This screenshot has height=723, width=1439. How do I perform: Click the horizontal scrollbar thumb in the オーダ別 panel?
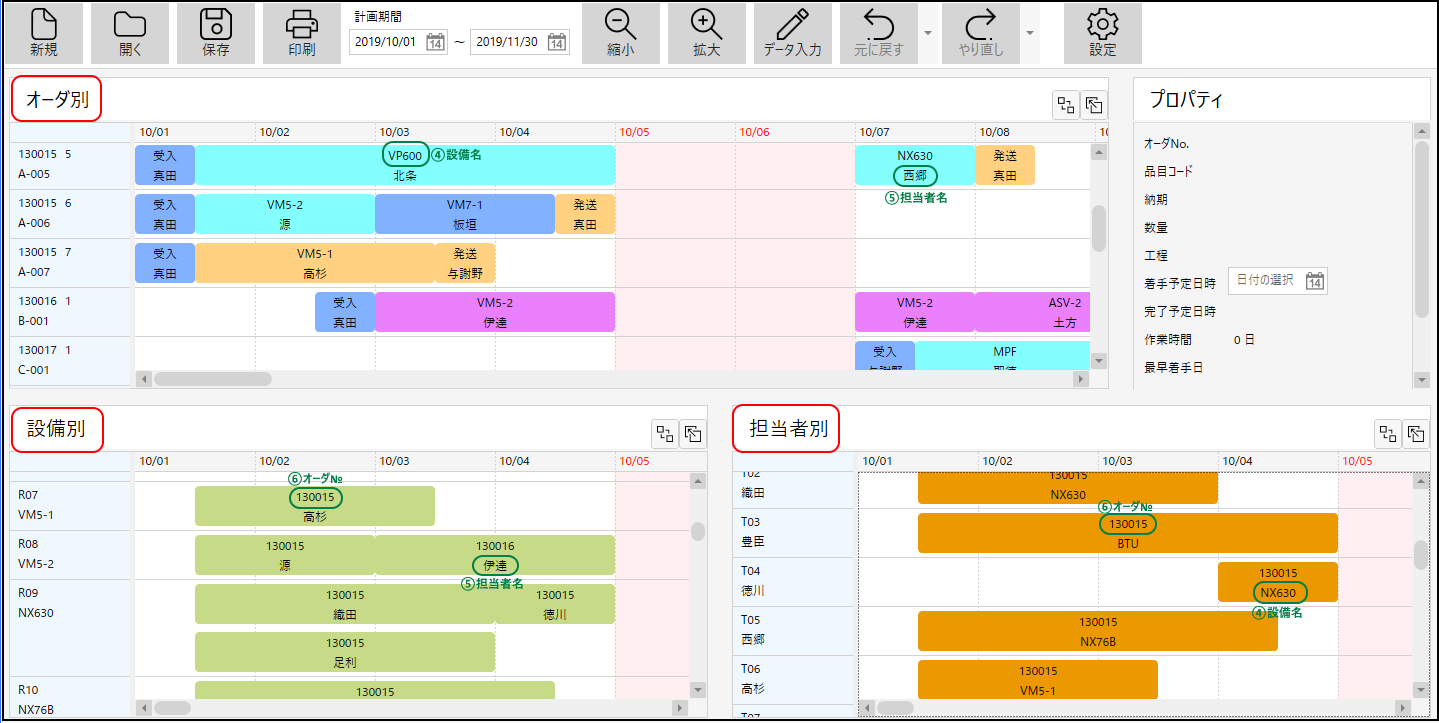point(212,379)
